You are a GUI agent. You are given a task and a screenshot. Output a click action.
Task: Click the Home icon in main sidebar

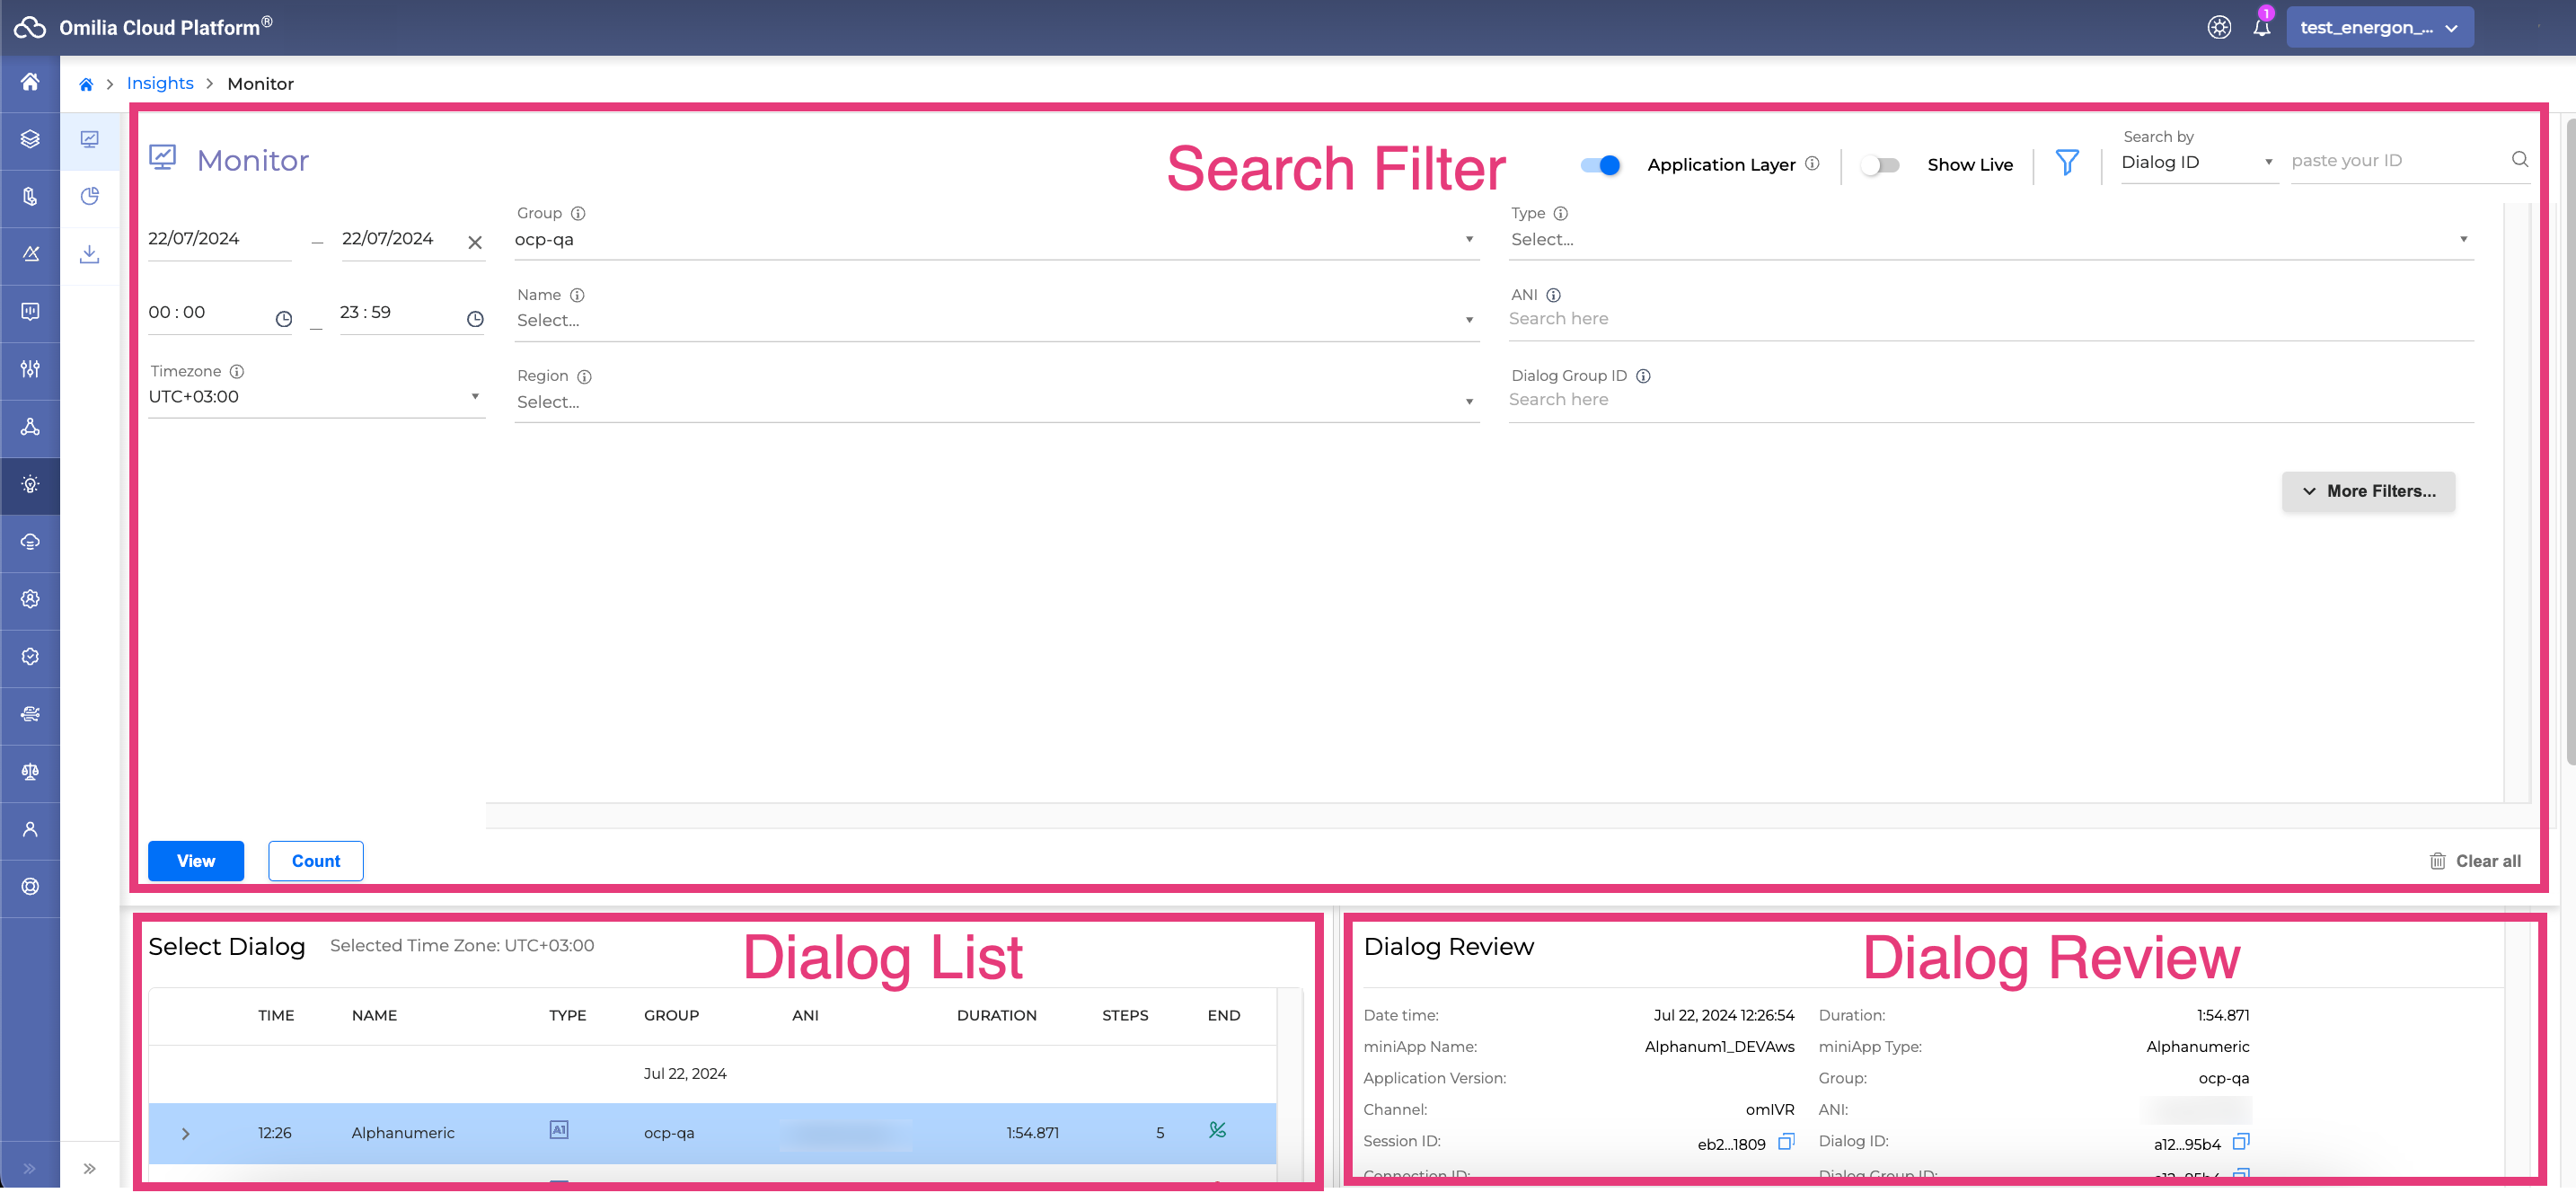coord(30,82)
